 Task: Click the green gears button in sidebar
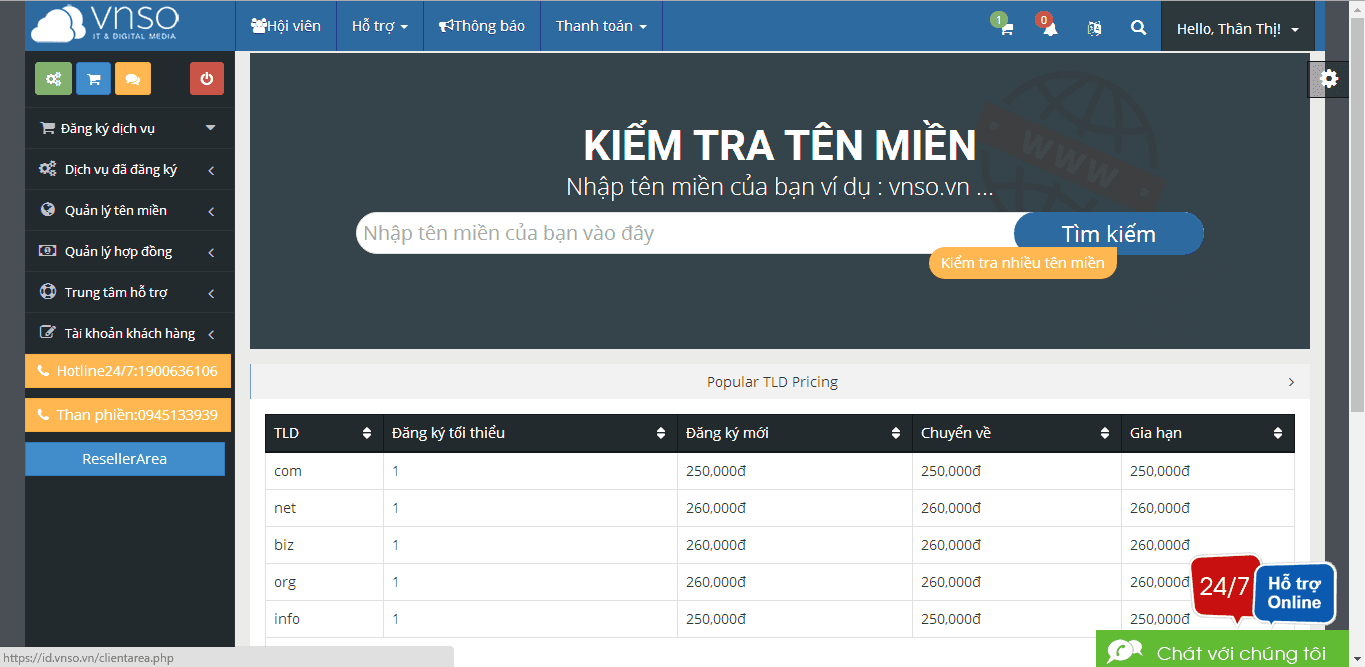[53, 79]
